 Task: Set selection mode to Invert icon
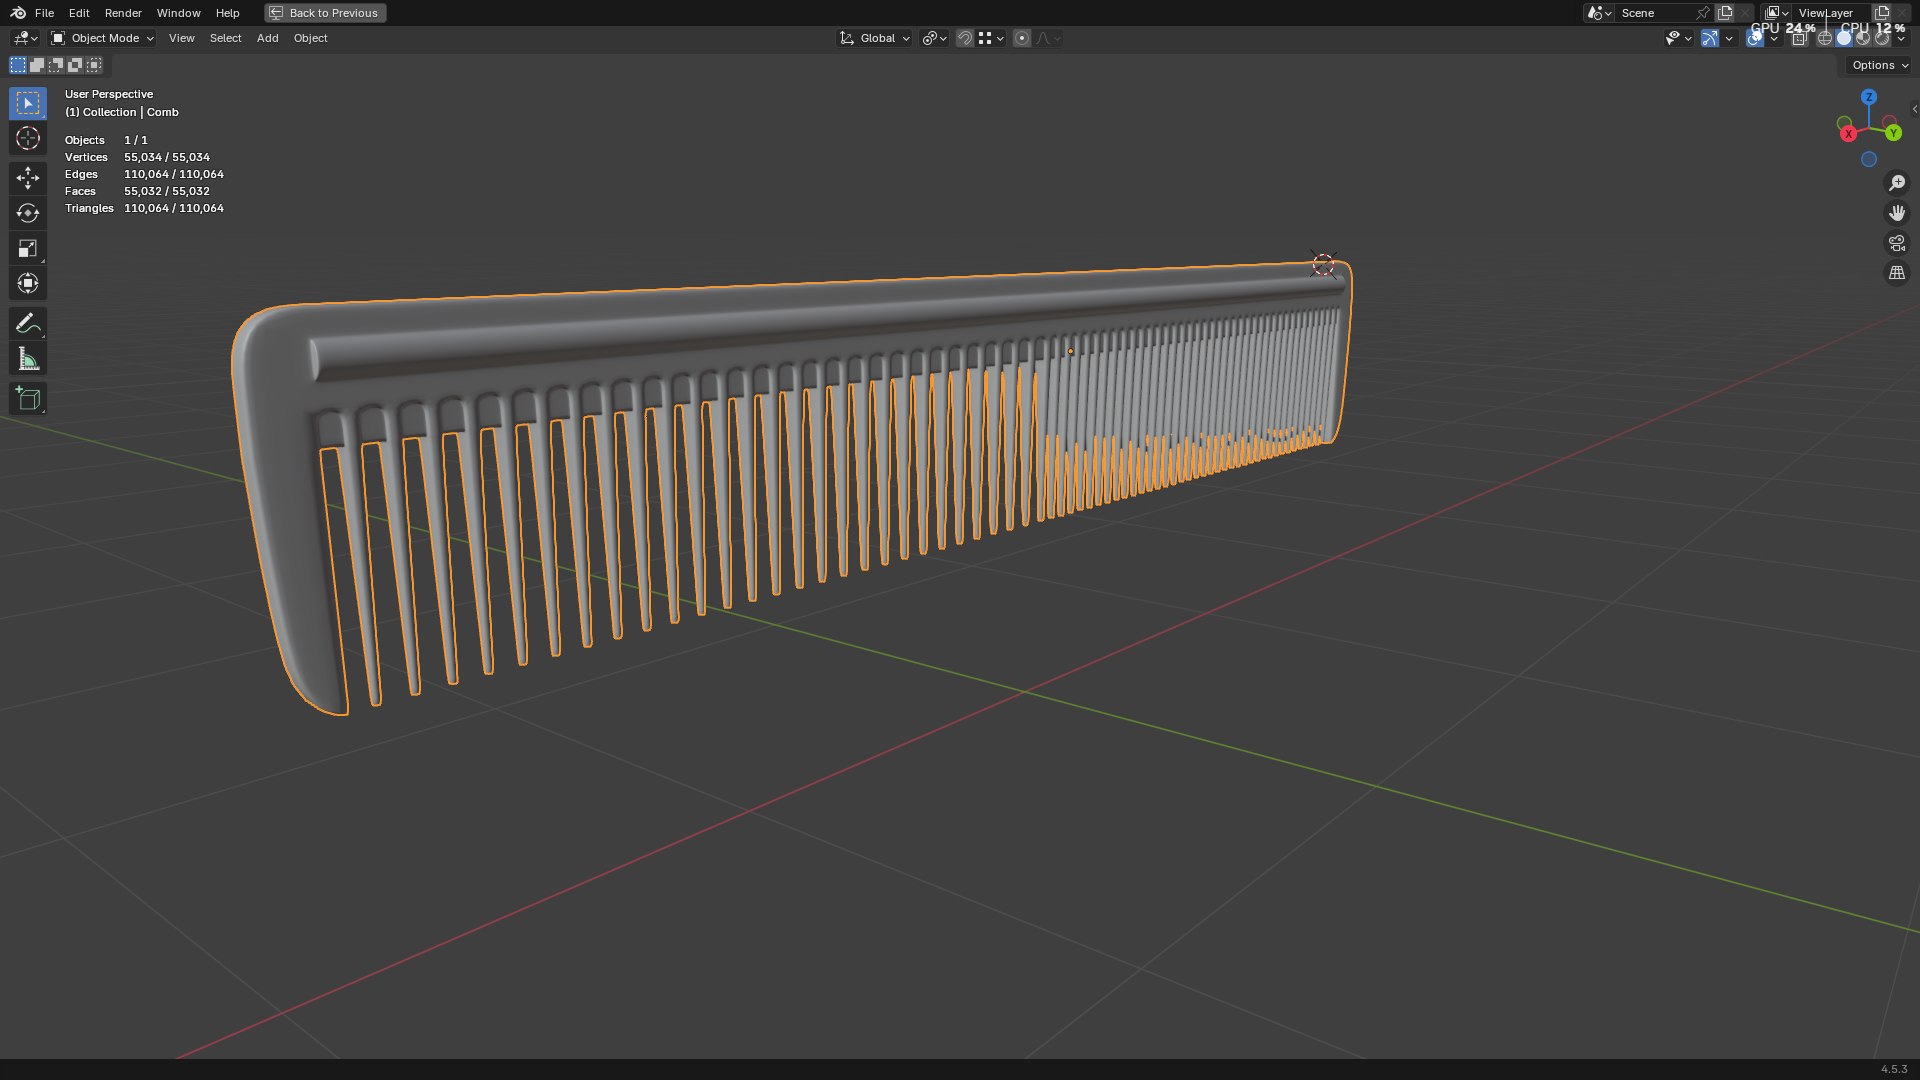(x=75, y=65)
